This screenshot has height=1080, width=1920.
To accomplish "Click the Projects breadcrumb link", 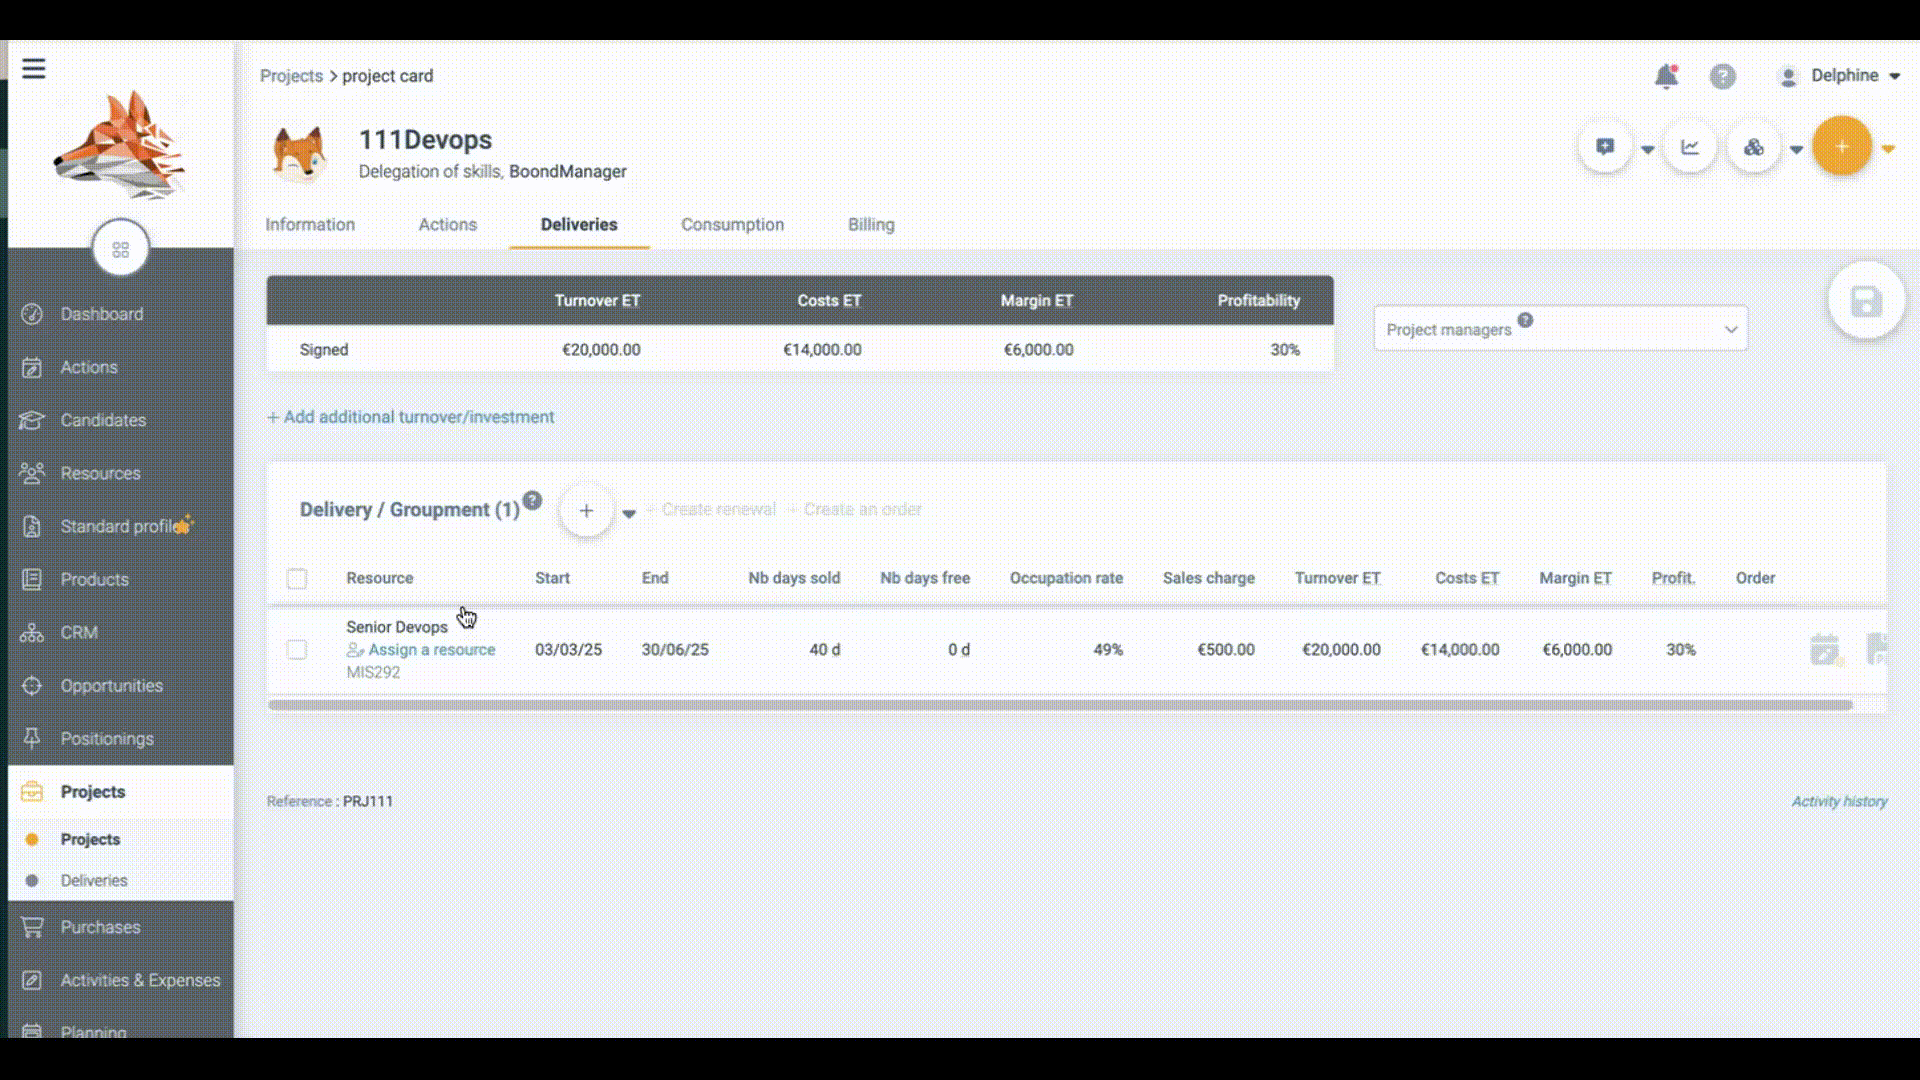I will 291,76.
